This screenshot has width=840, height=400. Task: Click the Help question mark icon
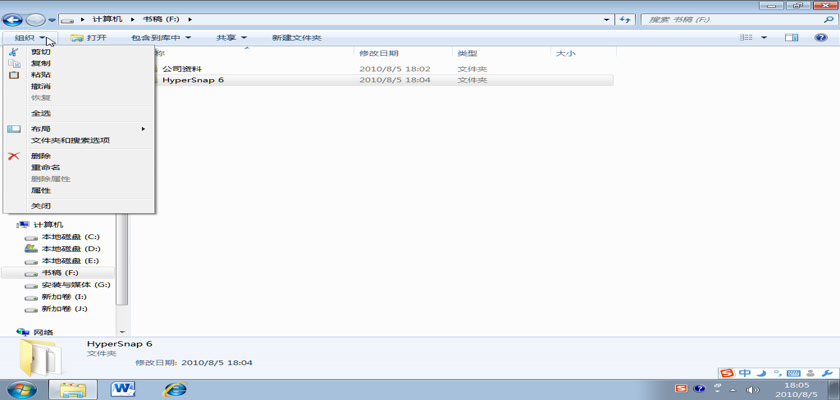(818, 38)
